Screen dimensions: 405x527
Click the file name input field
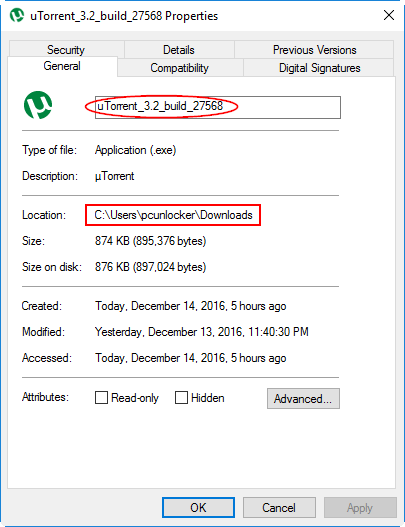click(x=218, y=107)
